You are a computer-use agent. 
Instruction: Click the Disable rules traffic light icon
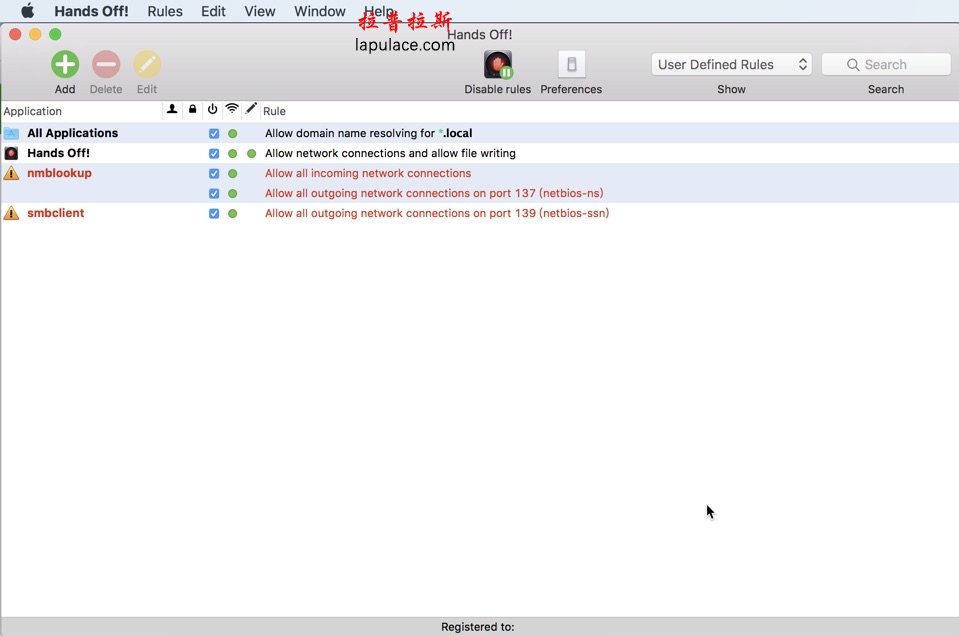point(497,64)
